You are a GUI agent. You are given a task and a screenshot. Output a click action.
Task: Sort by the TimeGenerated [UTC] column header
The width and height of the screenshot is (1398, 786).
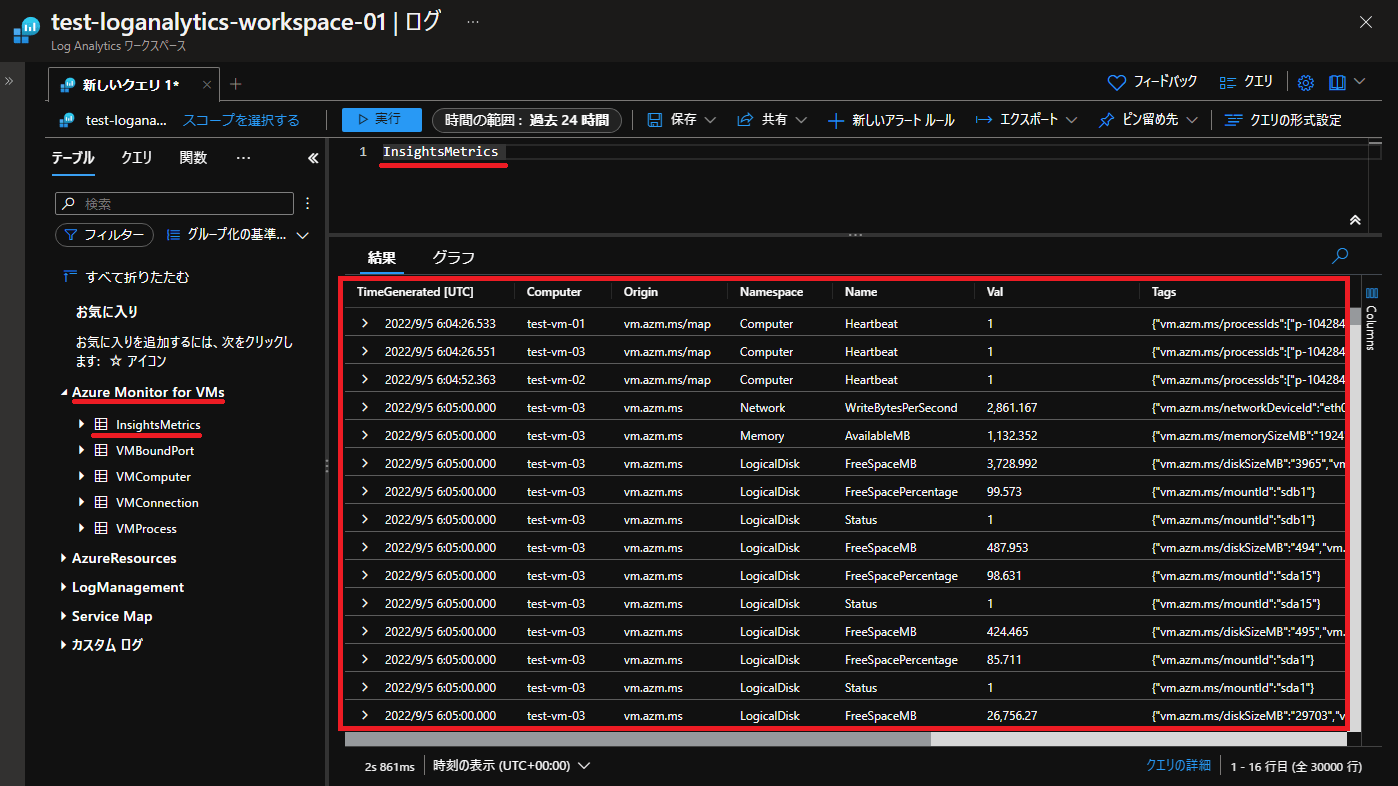(415, 292)
